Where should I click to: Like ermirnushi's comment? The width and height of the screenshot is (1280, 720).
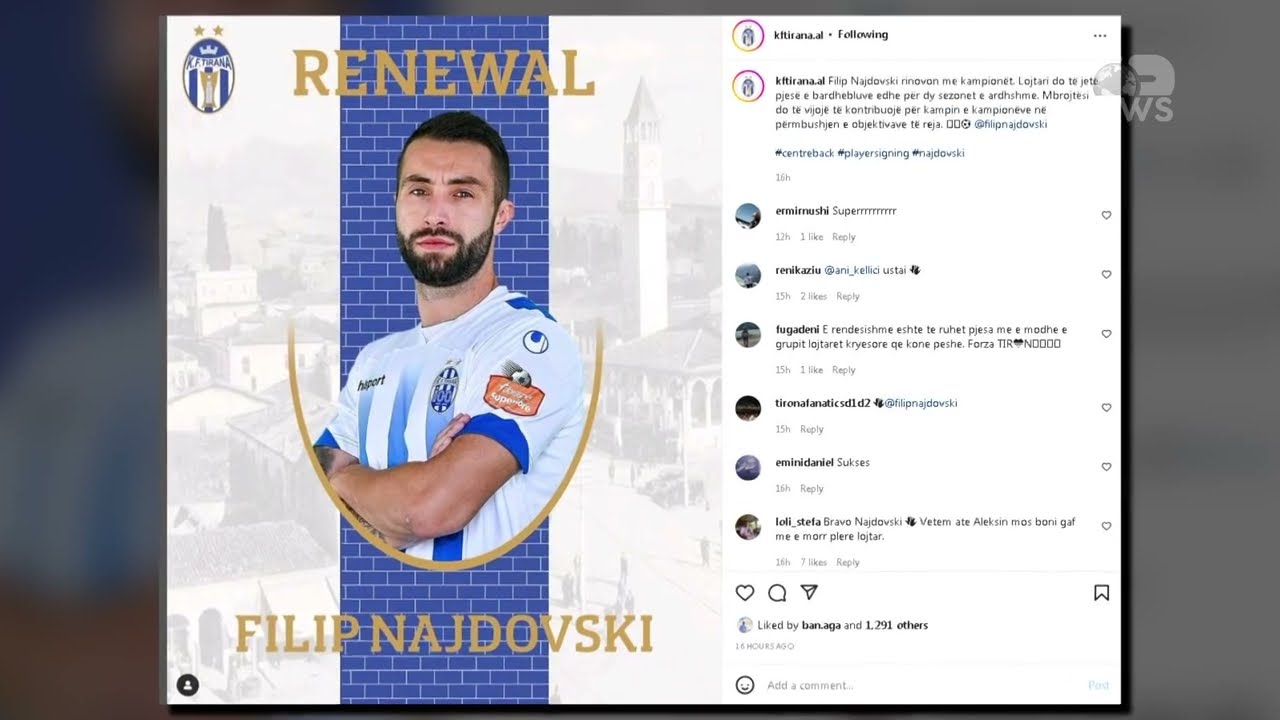pyautogui.click(x=1106, y=215)
